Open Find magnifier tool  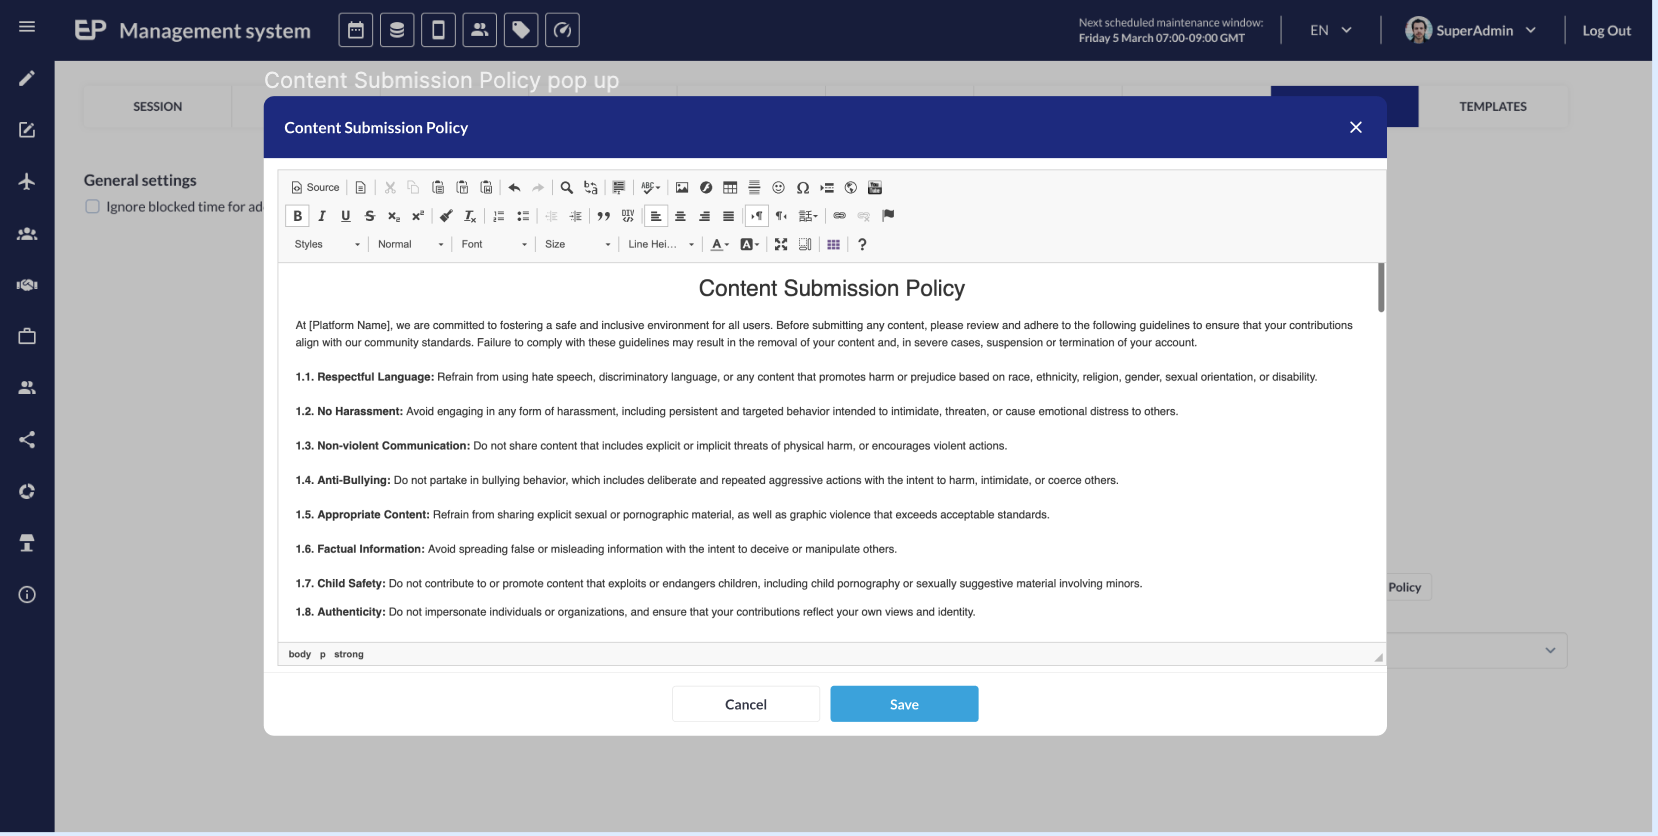pyautogui.click(x=567, y=187)
